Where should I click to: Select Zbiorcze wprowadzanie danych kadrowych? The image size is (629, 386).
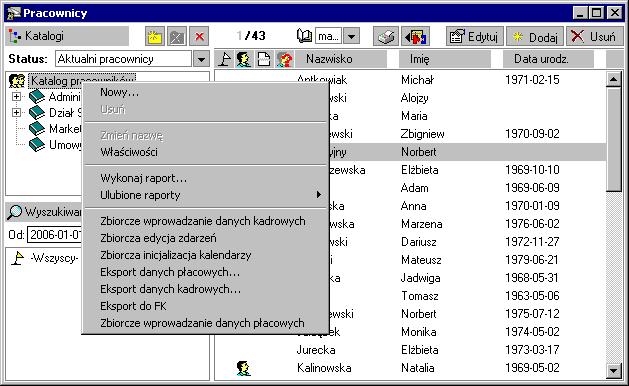pos(205,221)
